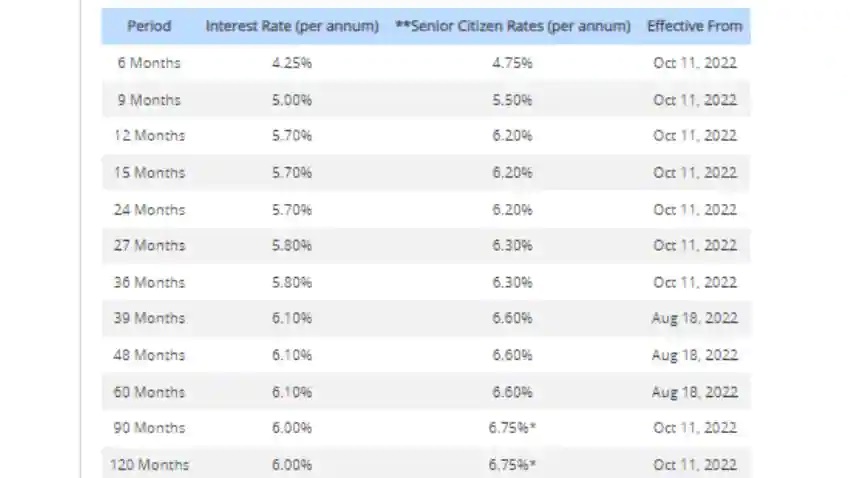Click 5.80% rate in 36 Months row
The image size is (850, 478).
[x=292, y=282]
